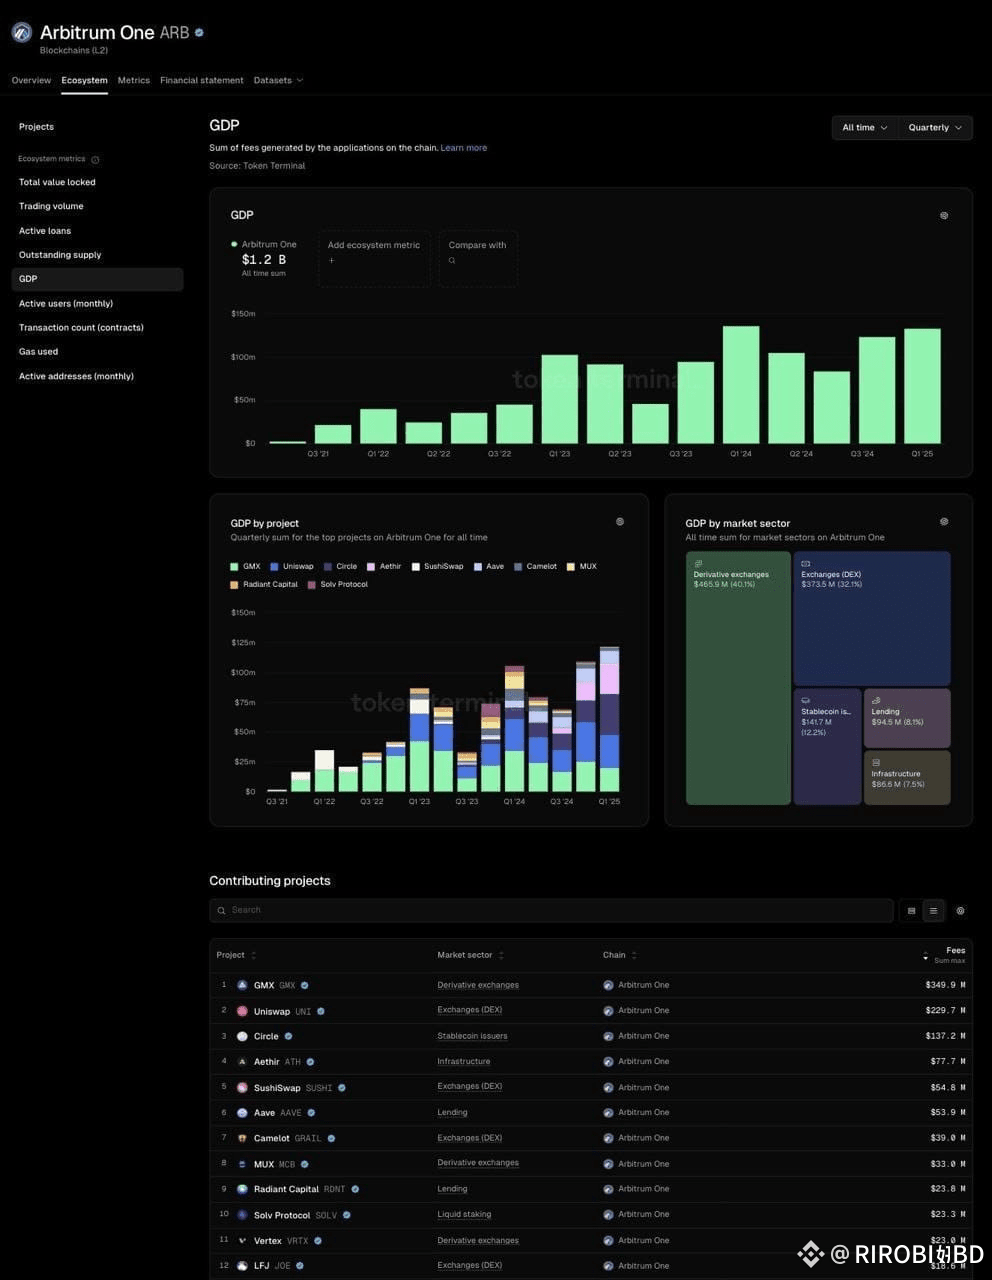This screenshot has width=992, height=1280.
Task: Open GDP chart settings gear icon
Action: [x=944, y=215]
